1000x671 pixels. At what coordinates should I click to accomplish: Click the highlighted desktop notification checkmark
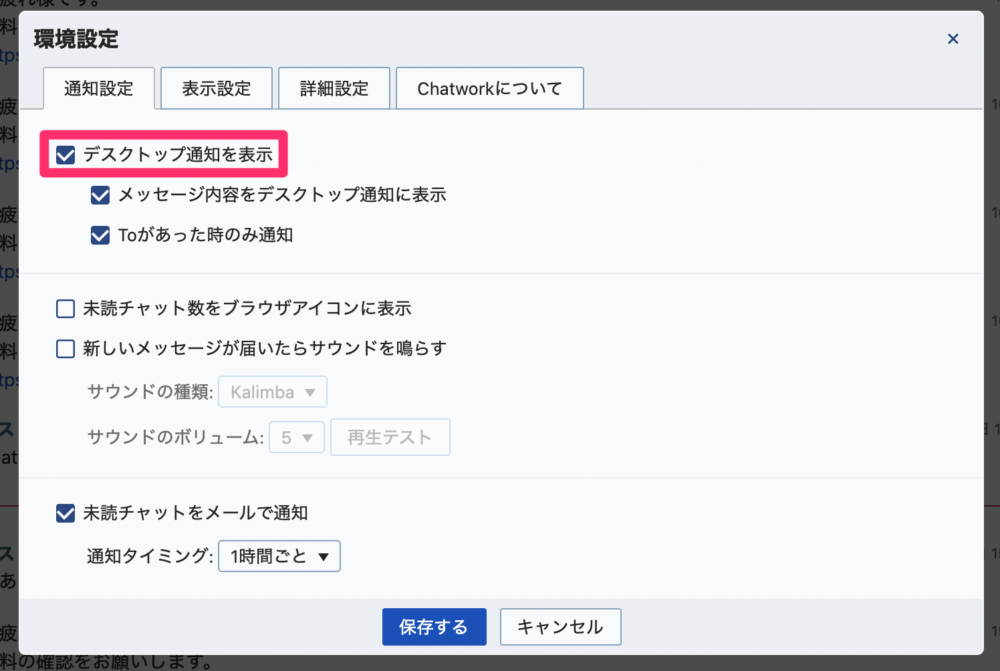[x=65, y=154]
